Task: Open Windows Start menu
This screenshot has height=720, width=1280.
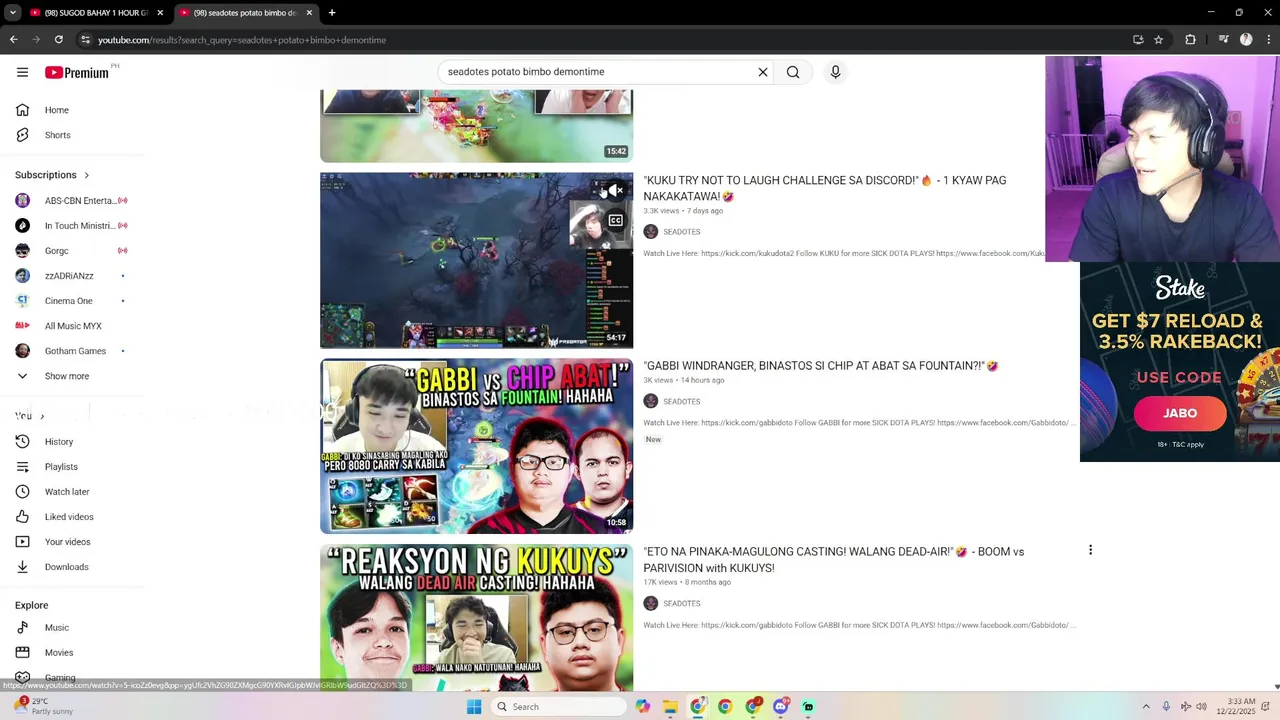Action: coord(474,707)
